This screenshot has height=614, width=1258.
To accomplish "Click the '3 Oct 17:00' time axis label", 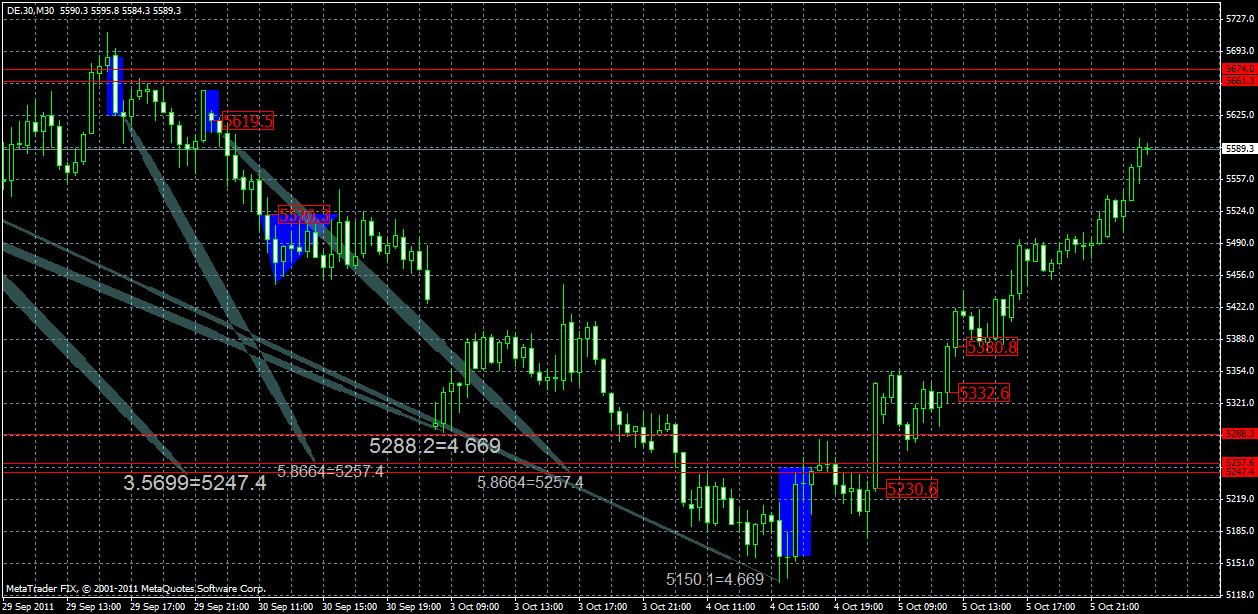I will 604,607.
